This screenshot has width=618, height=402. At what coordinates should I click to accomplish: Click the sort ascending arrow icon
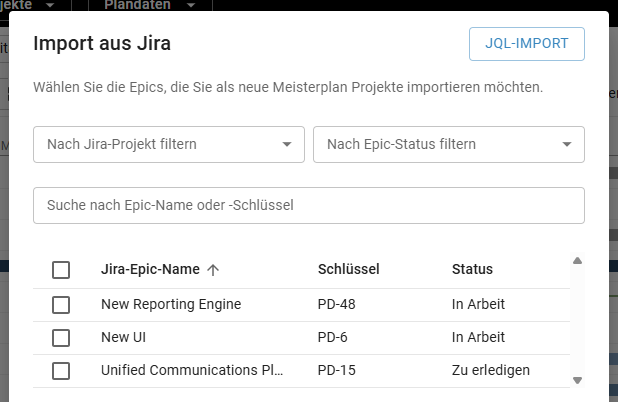pos(213,270)
